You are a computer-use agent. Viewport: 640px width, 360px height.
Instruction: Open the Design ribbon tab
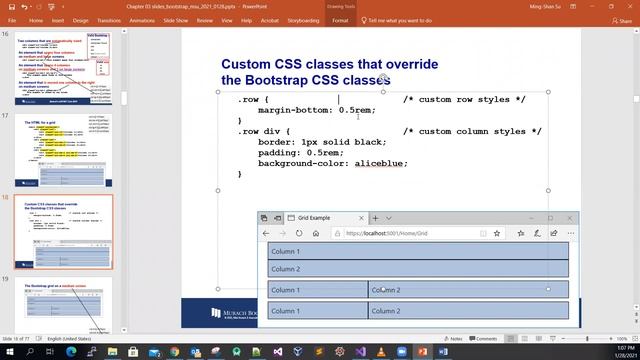tap(80, 20)
